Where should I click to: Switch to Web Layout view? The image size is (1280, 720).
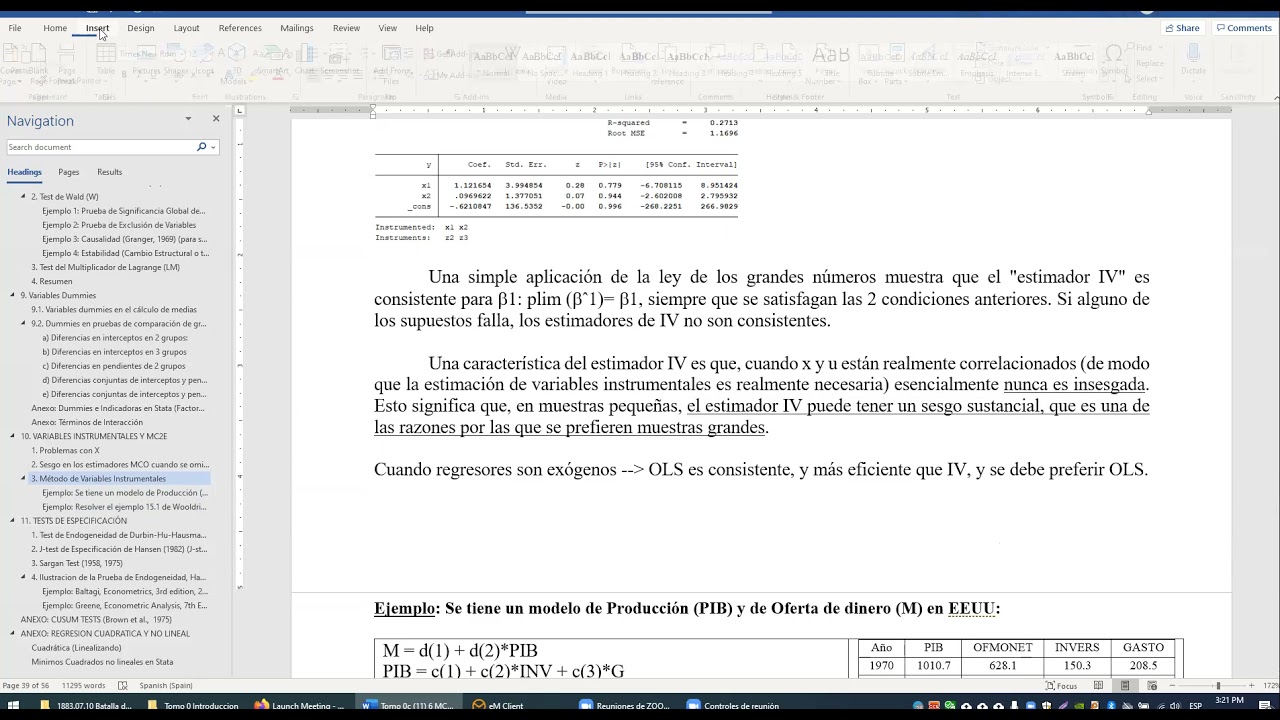pyautogui.click(x=1152, y=685)
